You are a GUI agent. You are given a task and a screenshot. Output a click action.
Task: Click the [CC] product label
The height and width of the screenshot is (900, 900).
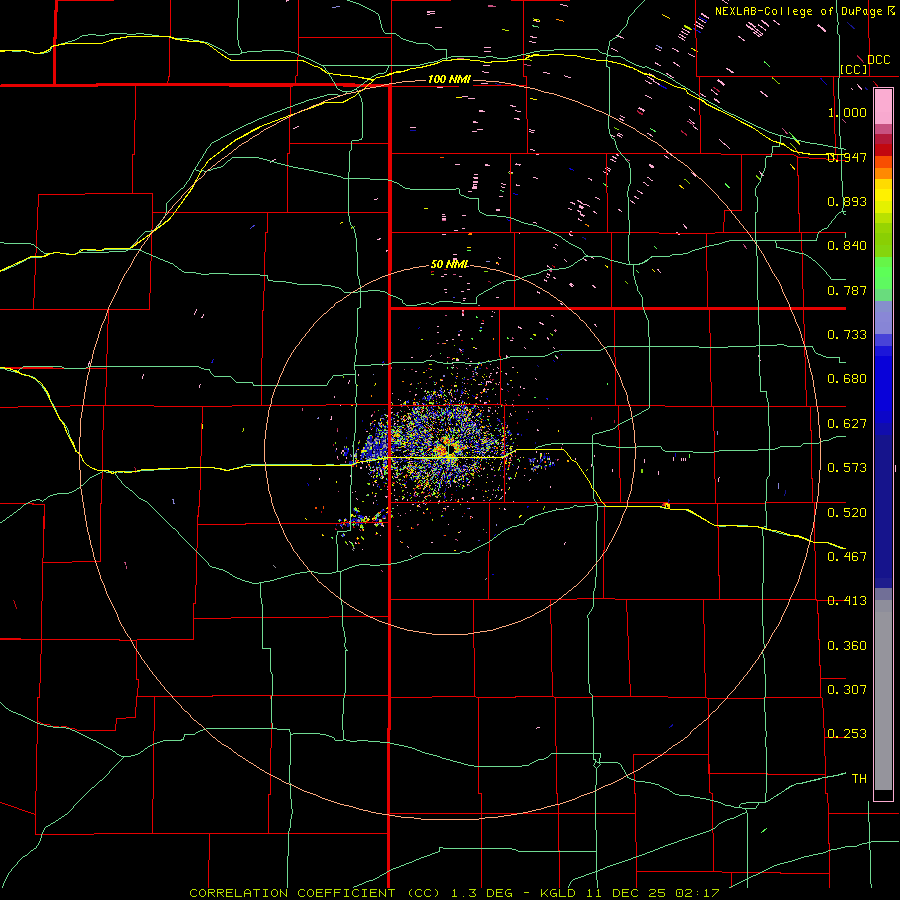854,69
